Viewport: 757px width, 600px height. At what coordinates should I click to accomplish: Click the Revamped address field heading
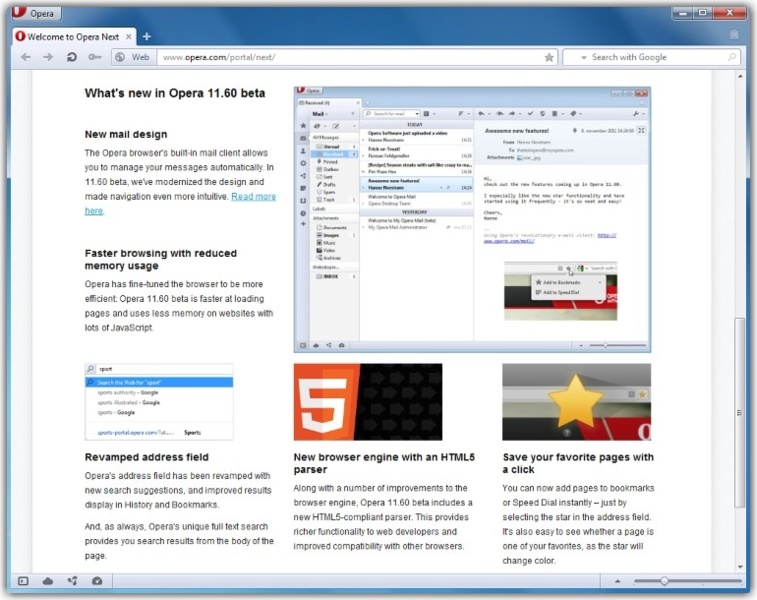[x=147, y=457]
